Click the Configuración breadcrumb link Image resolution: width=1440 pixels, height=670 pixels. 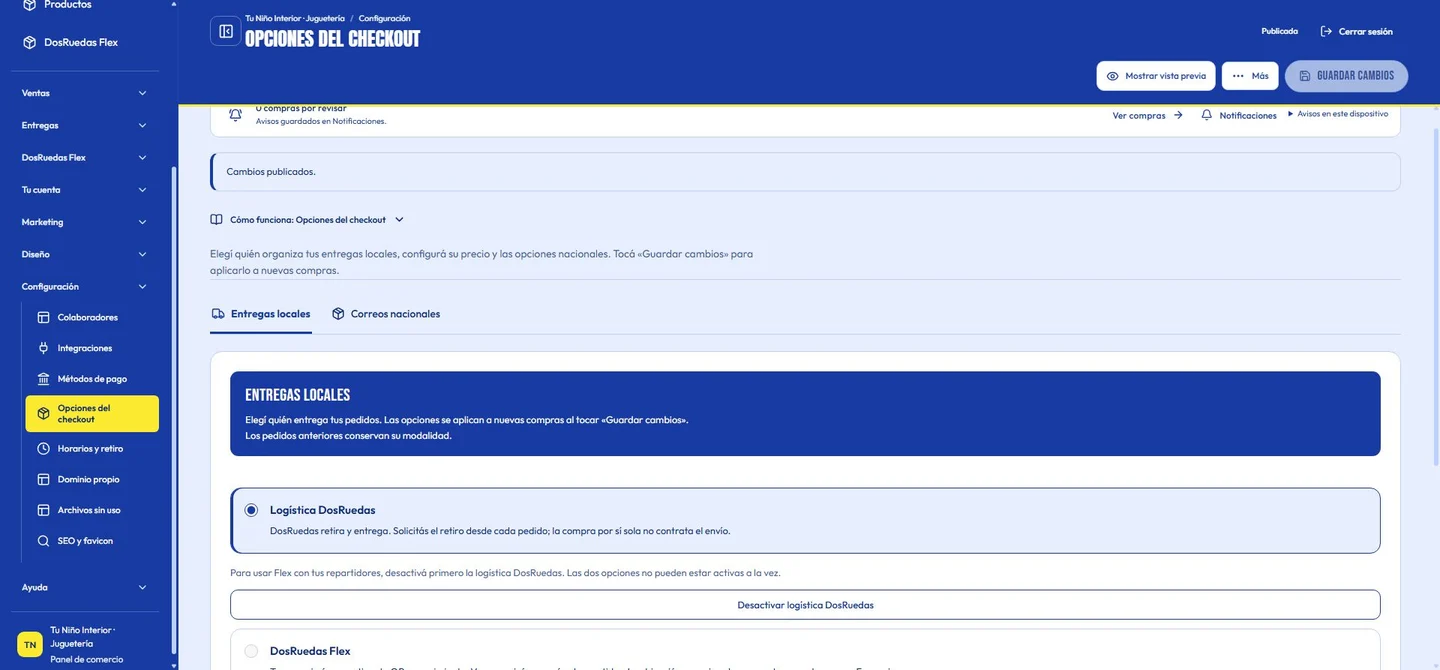384,18
